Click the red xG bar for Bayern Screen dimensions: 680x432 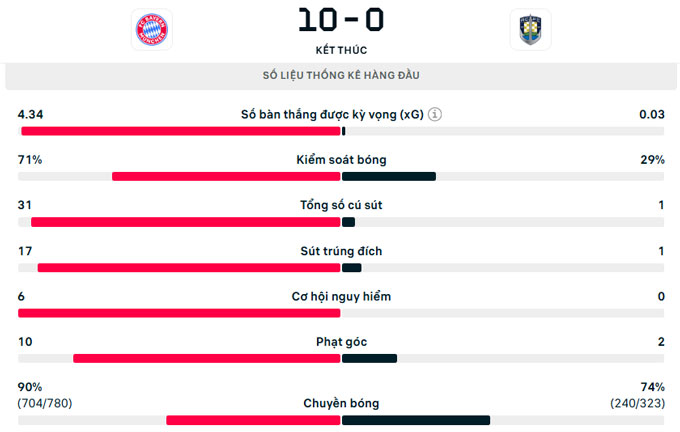[x=181, y=131]
